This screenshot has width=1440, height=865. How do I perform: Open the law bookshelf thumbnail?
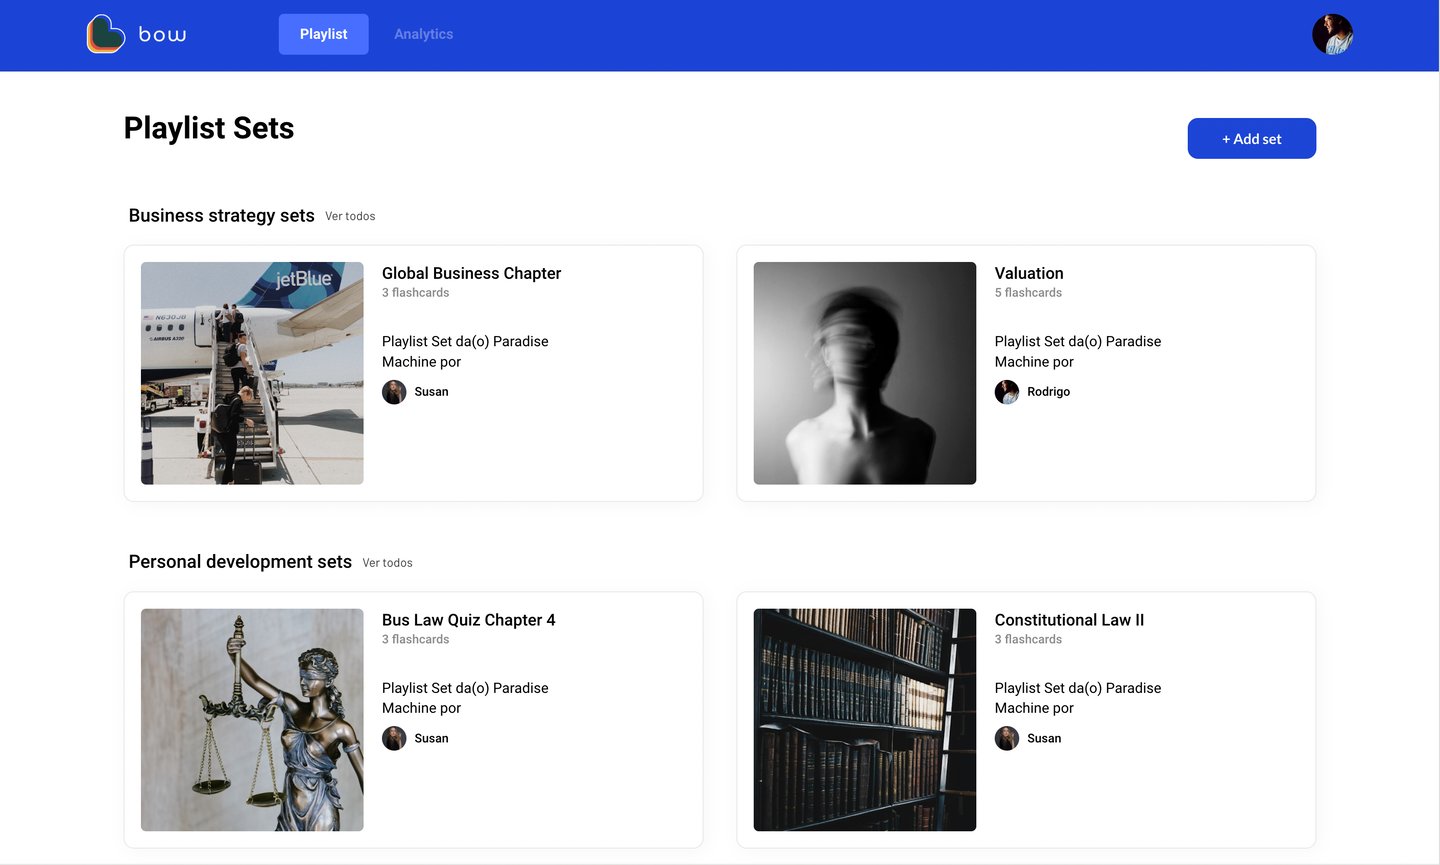(x=864, y=720)
